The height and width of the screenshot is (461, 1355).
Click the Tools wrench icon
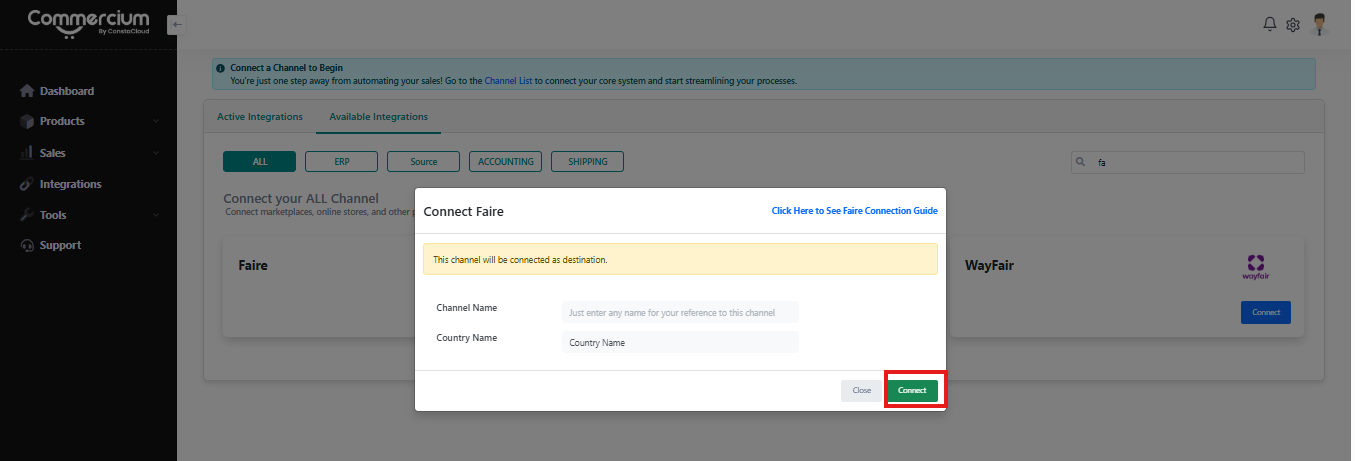[27, 215]
